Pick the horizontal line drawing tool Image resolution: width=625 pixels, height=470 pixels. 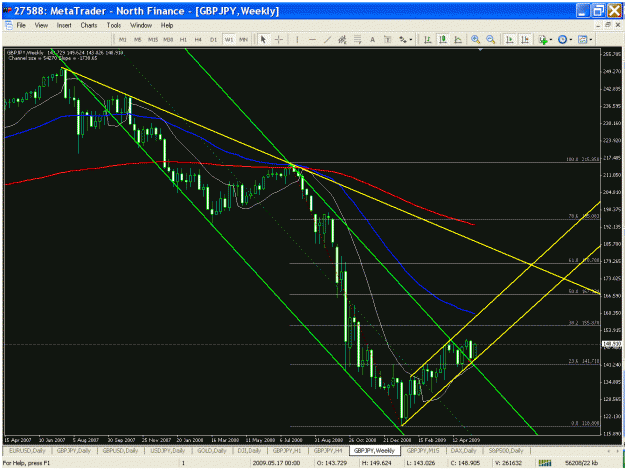coord(312,39)
